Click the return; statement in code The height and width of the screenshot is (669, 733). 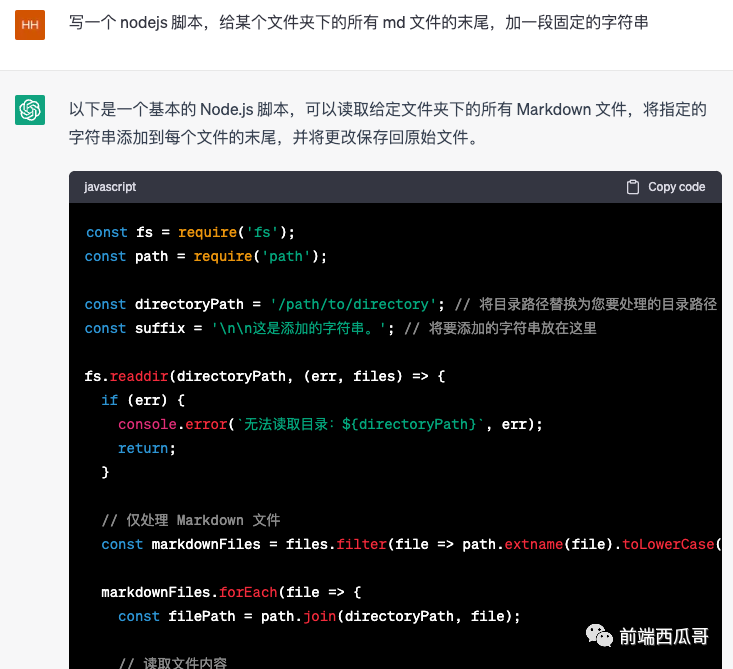click(x=146, y=448)
